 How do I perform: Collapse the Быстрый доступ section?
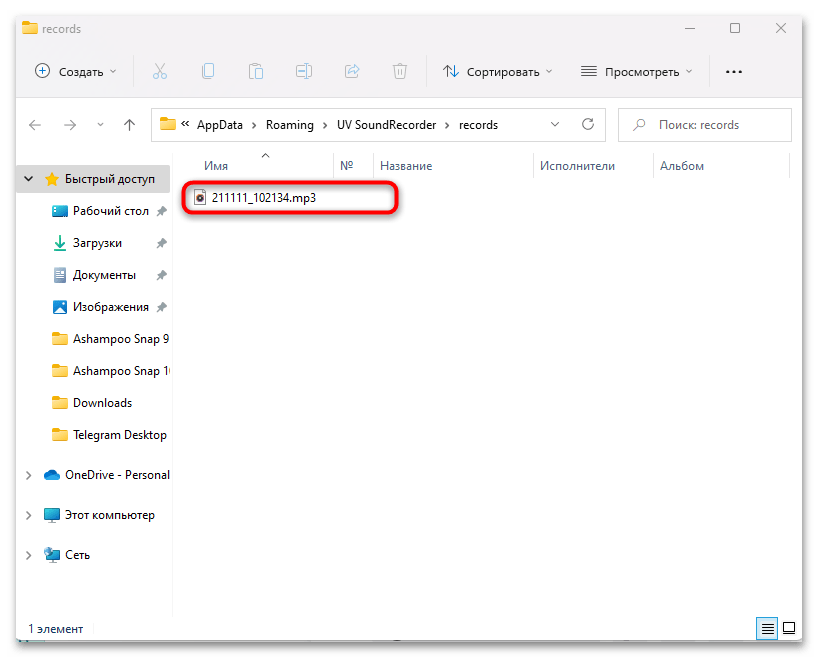[x=29, y=180]
